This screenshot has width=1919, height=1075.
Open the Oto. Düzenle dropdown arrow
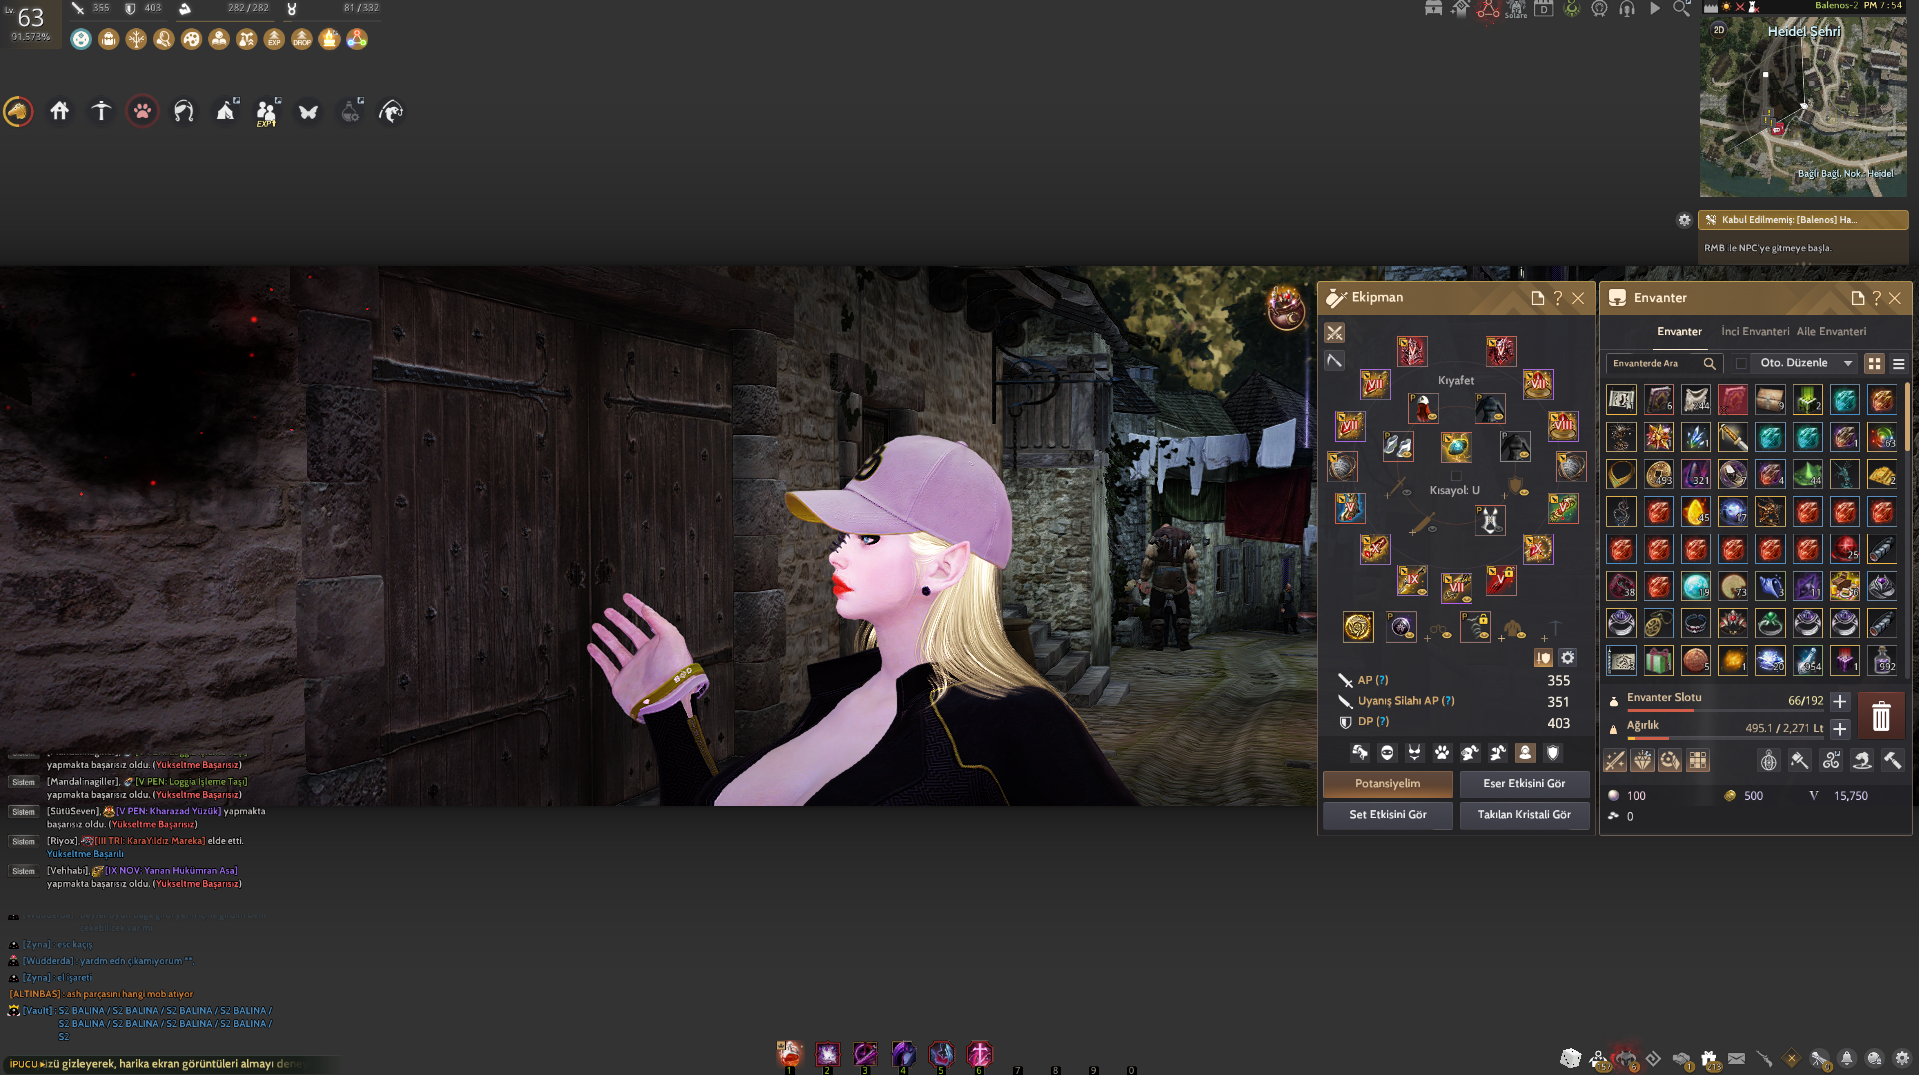[x=1848, y=364]
